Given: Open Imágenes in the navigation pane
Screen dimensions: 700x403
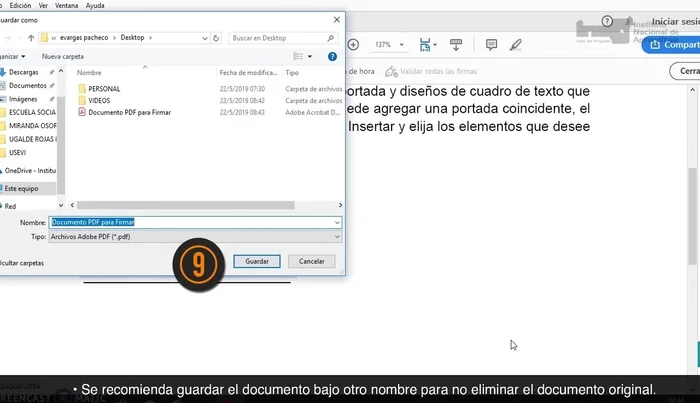Looking at the screenshot, I should click(23, 99).
